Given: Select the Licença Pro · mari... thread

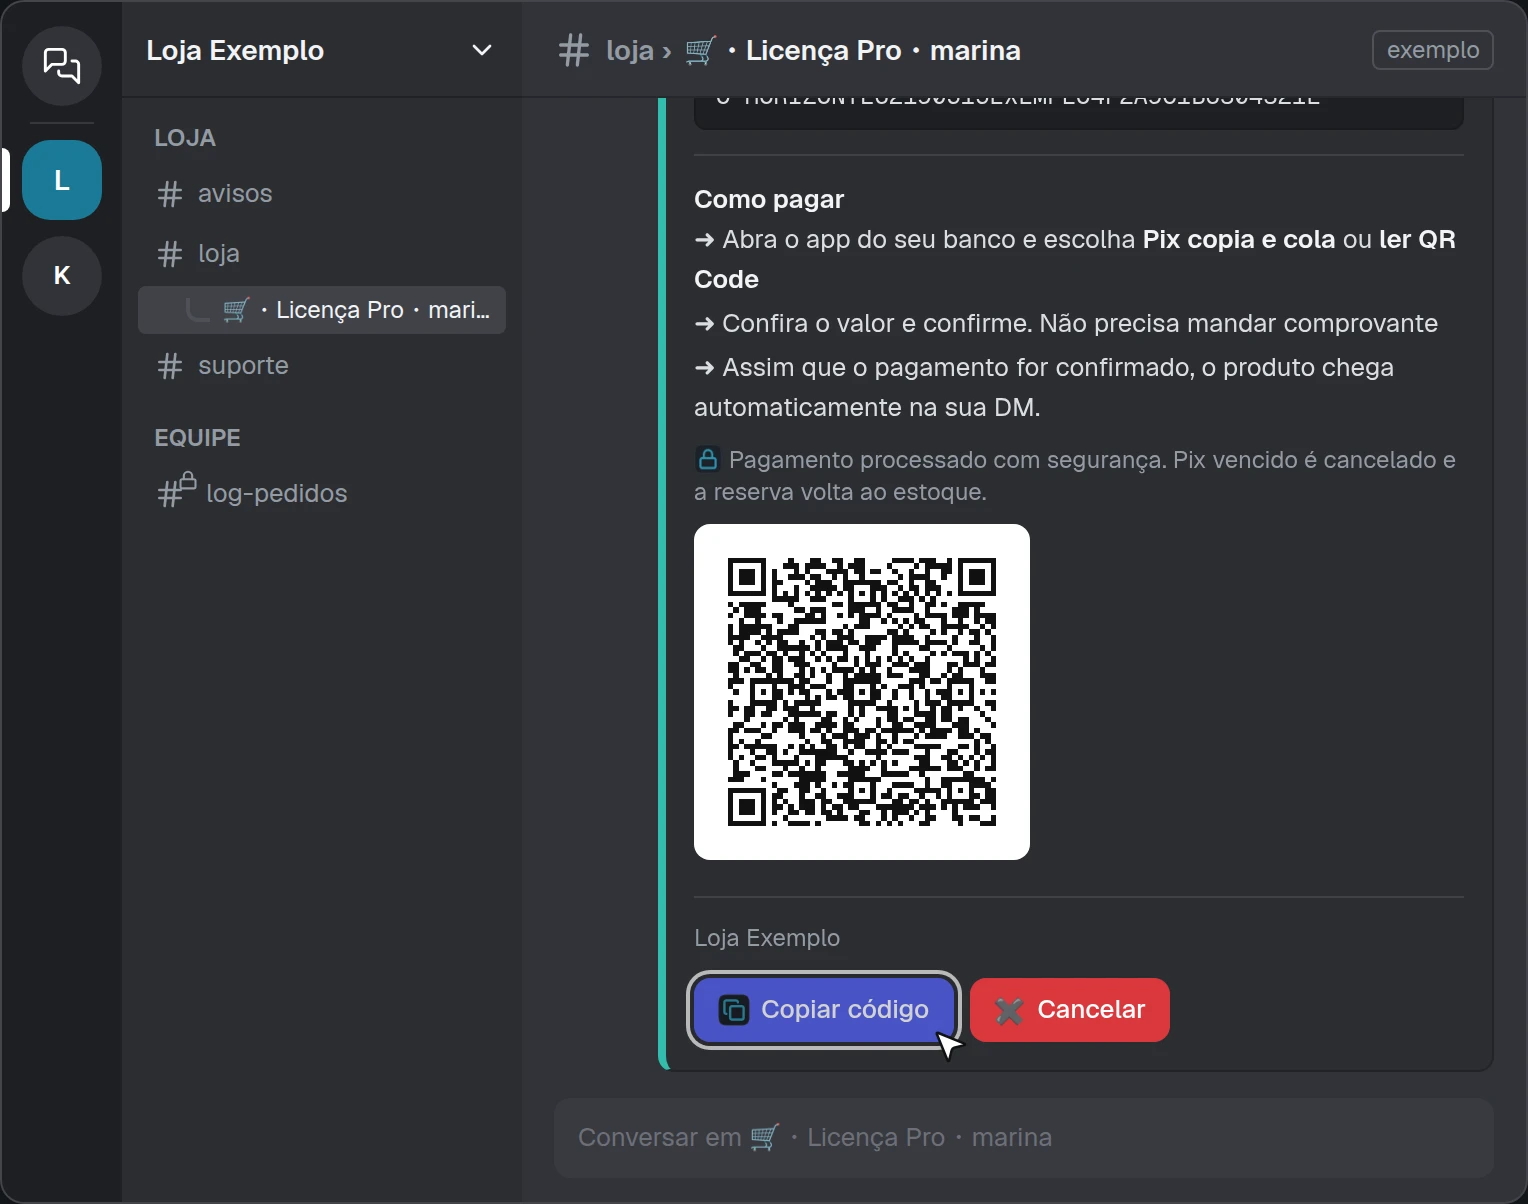Looking at the screenshot, I should (x=322, y=310).
